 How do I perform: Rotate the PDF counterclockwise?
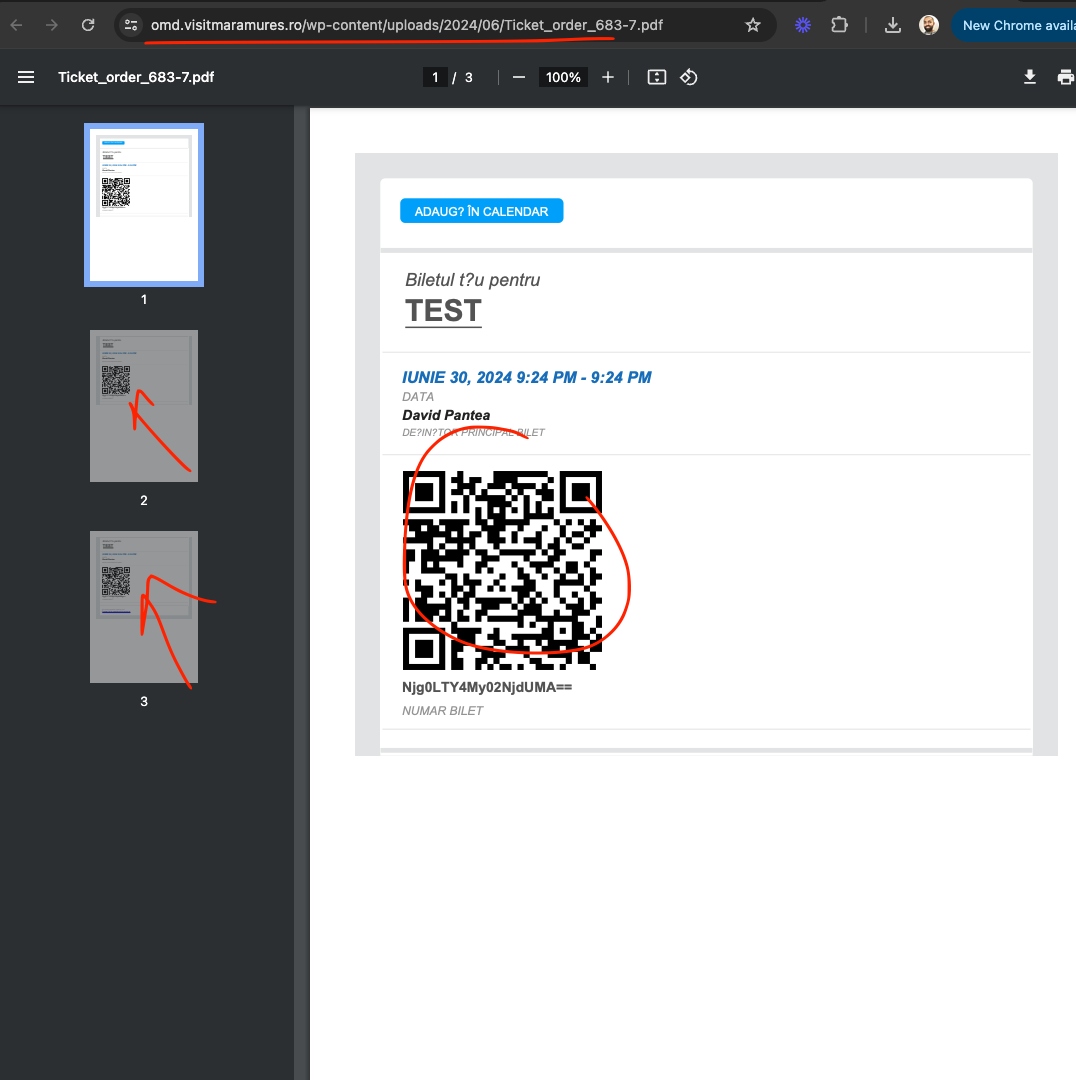pyautogui.click(x=689, y=77)
